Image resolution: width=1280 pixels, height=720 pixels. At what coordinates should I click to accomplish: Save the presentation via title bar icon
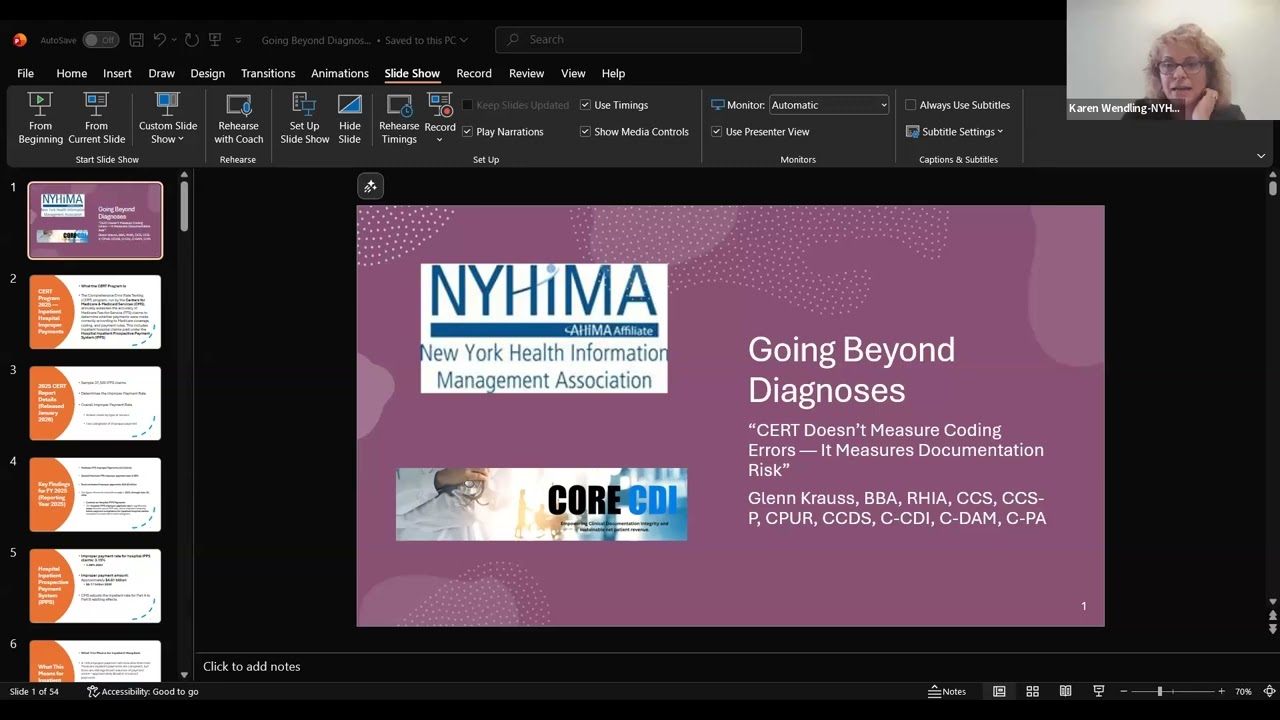click(137, 40)
